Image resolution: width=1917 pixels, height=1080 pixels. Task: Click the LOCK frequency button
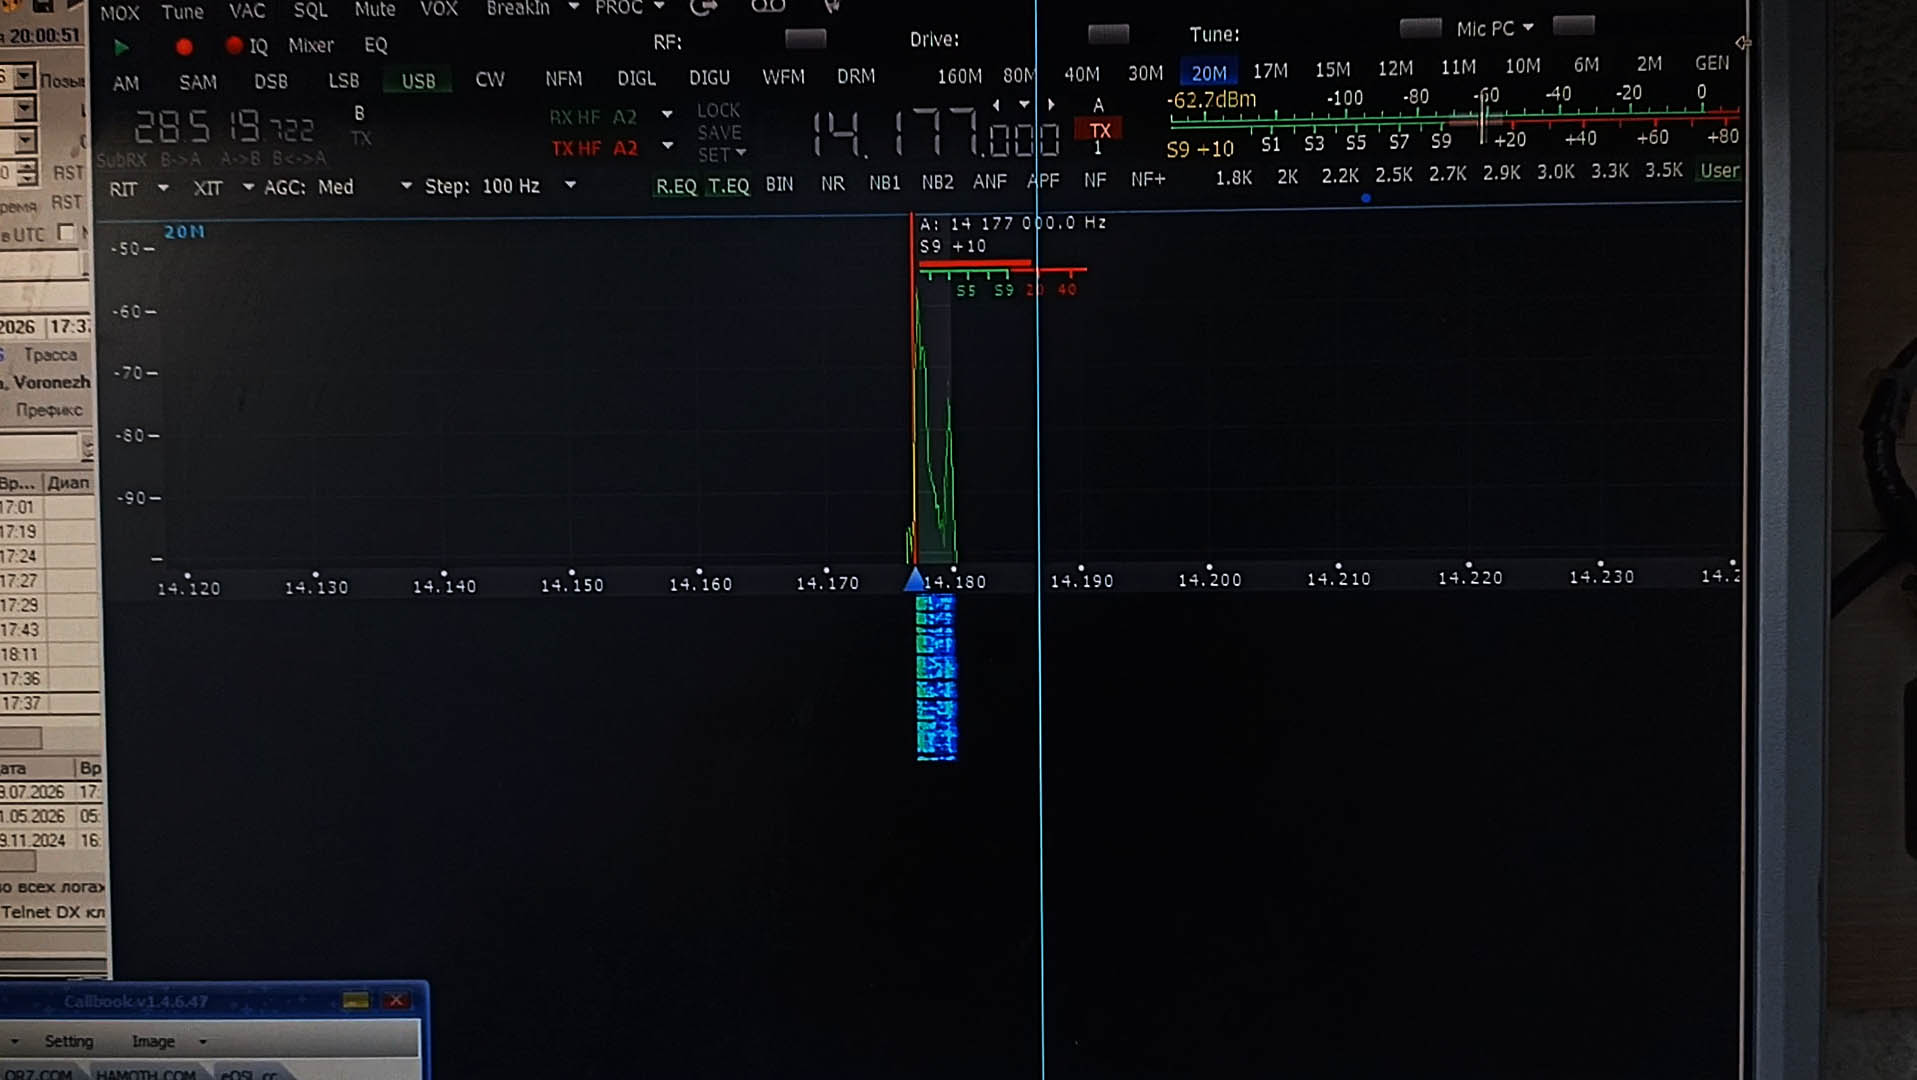[x=718, y=110]
